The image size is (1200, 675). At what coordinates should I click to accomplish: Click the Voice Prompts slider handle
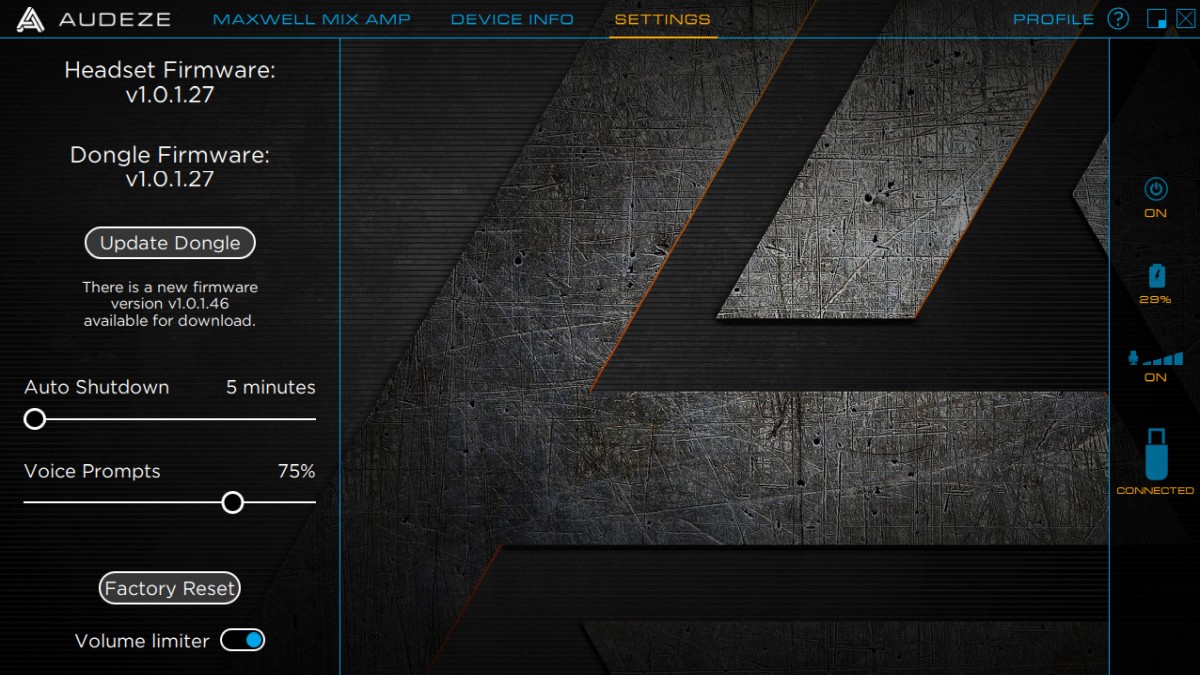(232, 502)
